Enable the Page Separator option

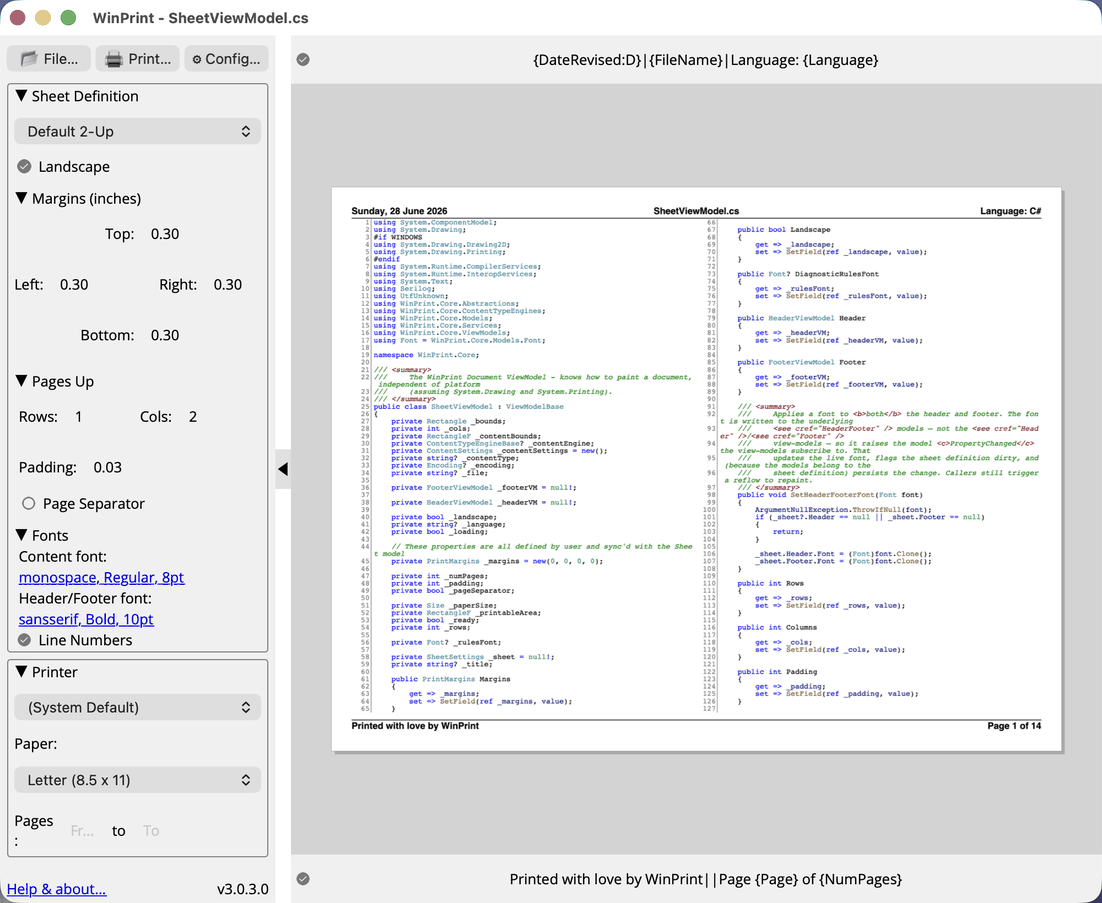point(29,504)
